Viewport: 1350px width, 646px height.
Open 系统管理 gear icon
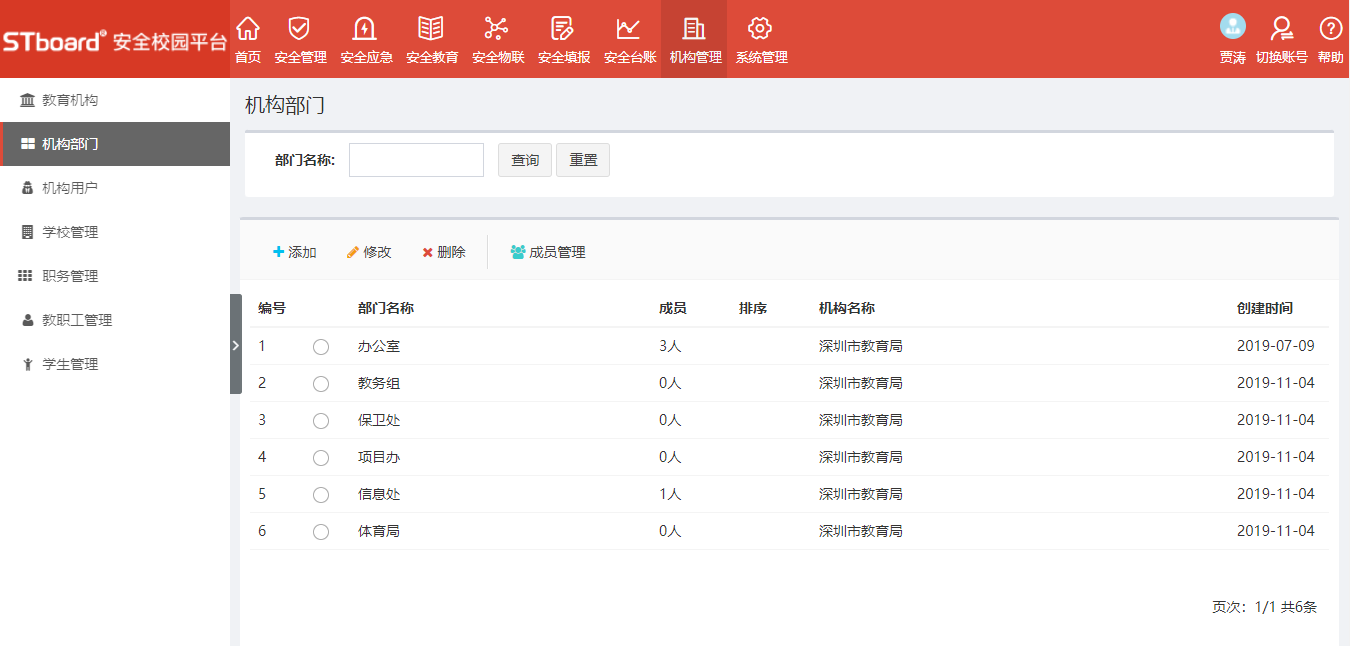pos(761,28)
